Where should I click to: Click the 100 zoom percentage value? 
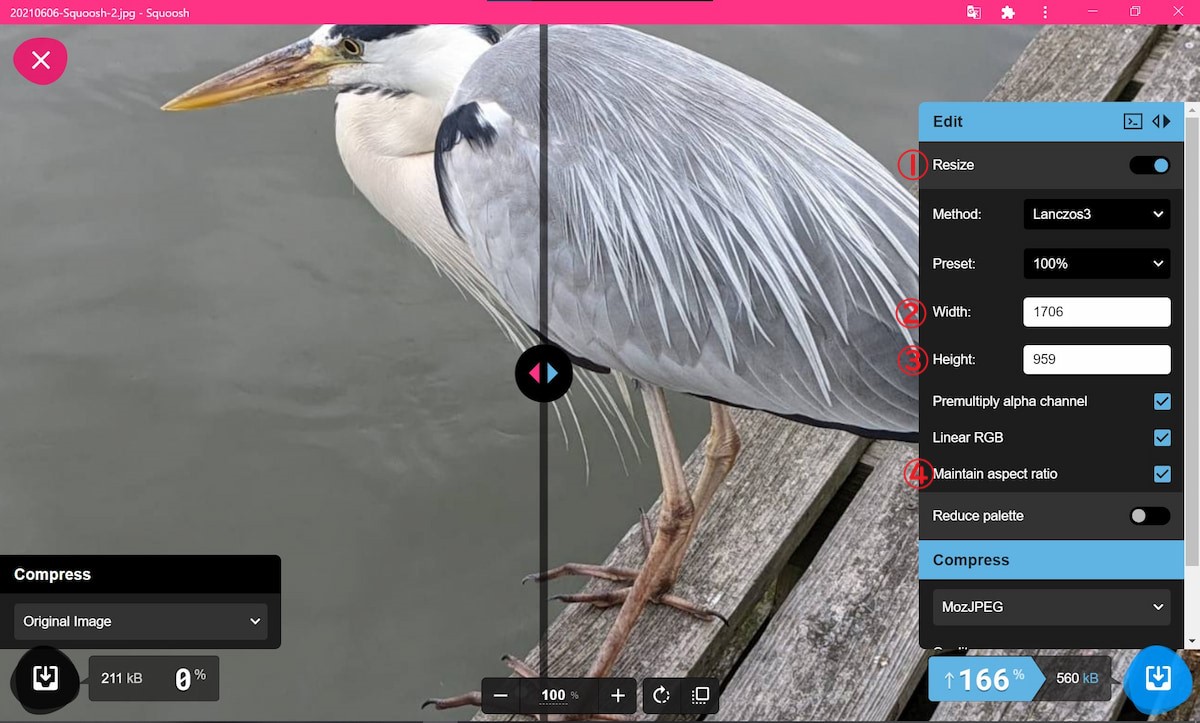click(553, 695)
